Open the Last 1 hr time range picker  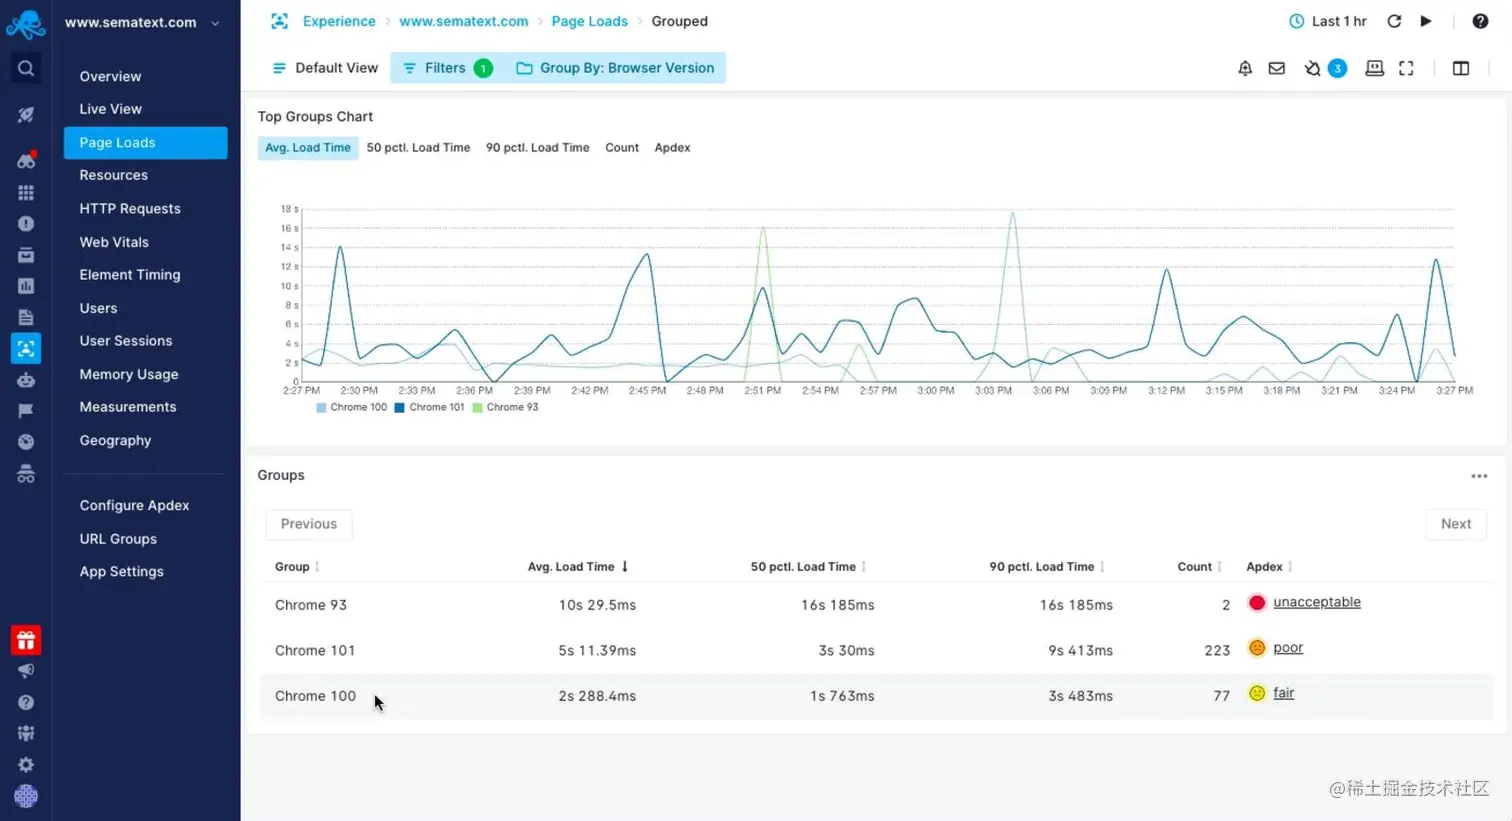click(1328, 21)
